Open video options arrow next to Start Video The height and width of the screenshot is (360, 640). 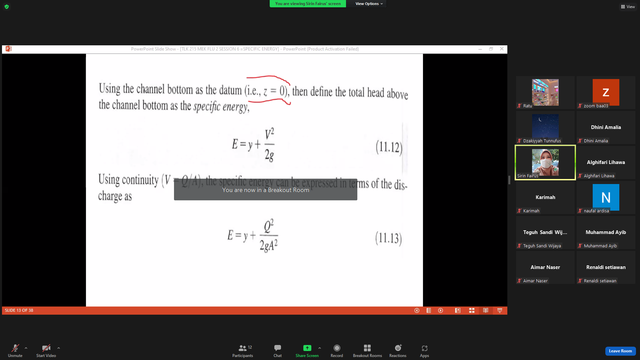coord(59,348)
